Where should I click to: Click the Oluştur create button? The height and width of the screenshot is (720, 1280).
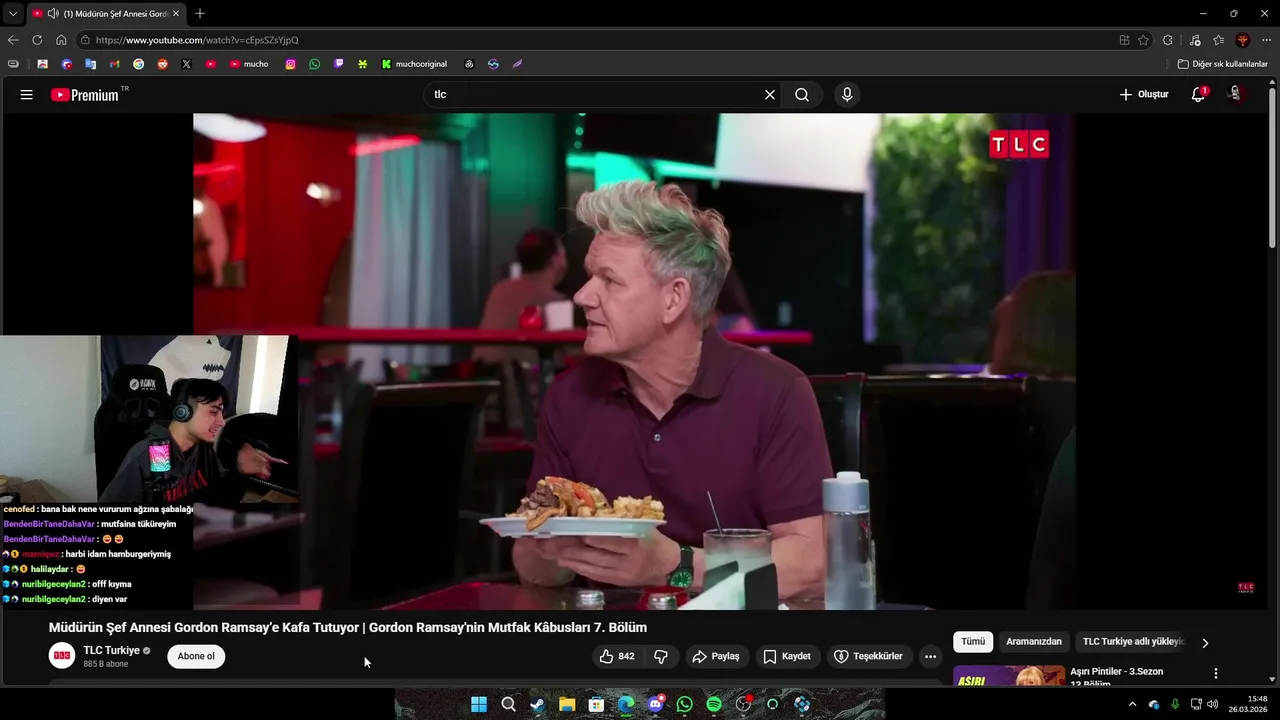(1144, 95)
